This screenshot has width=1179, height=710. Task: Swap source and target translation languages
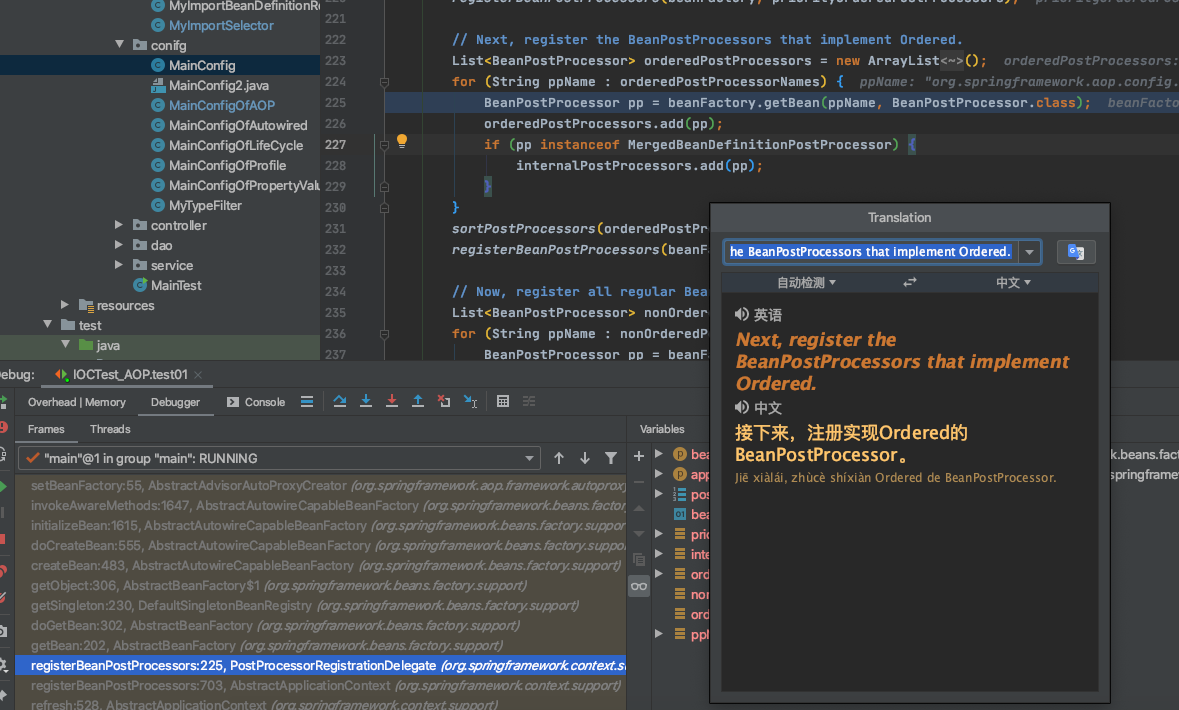coord(909,283)
